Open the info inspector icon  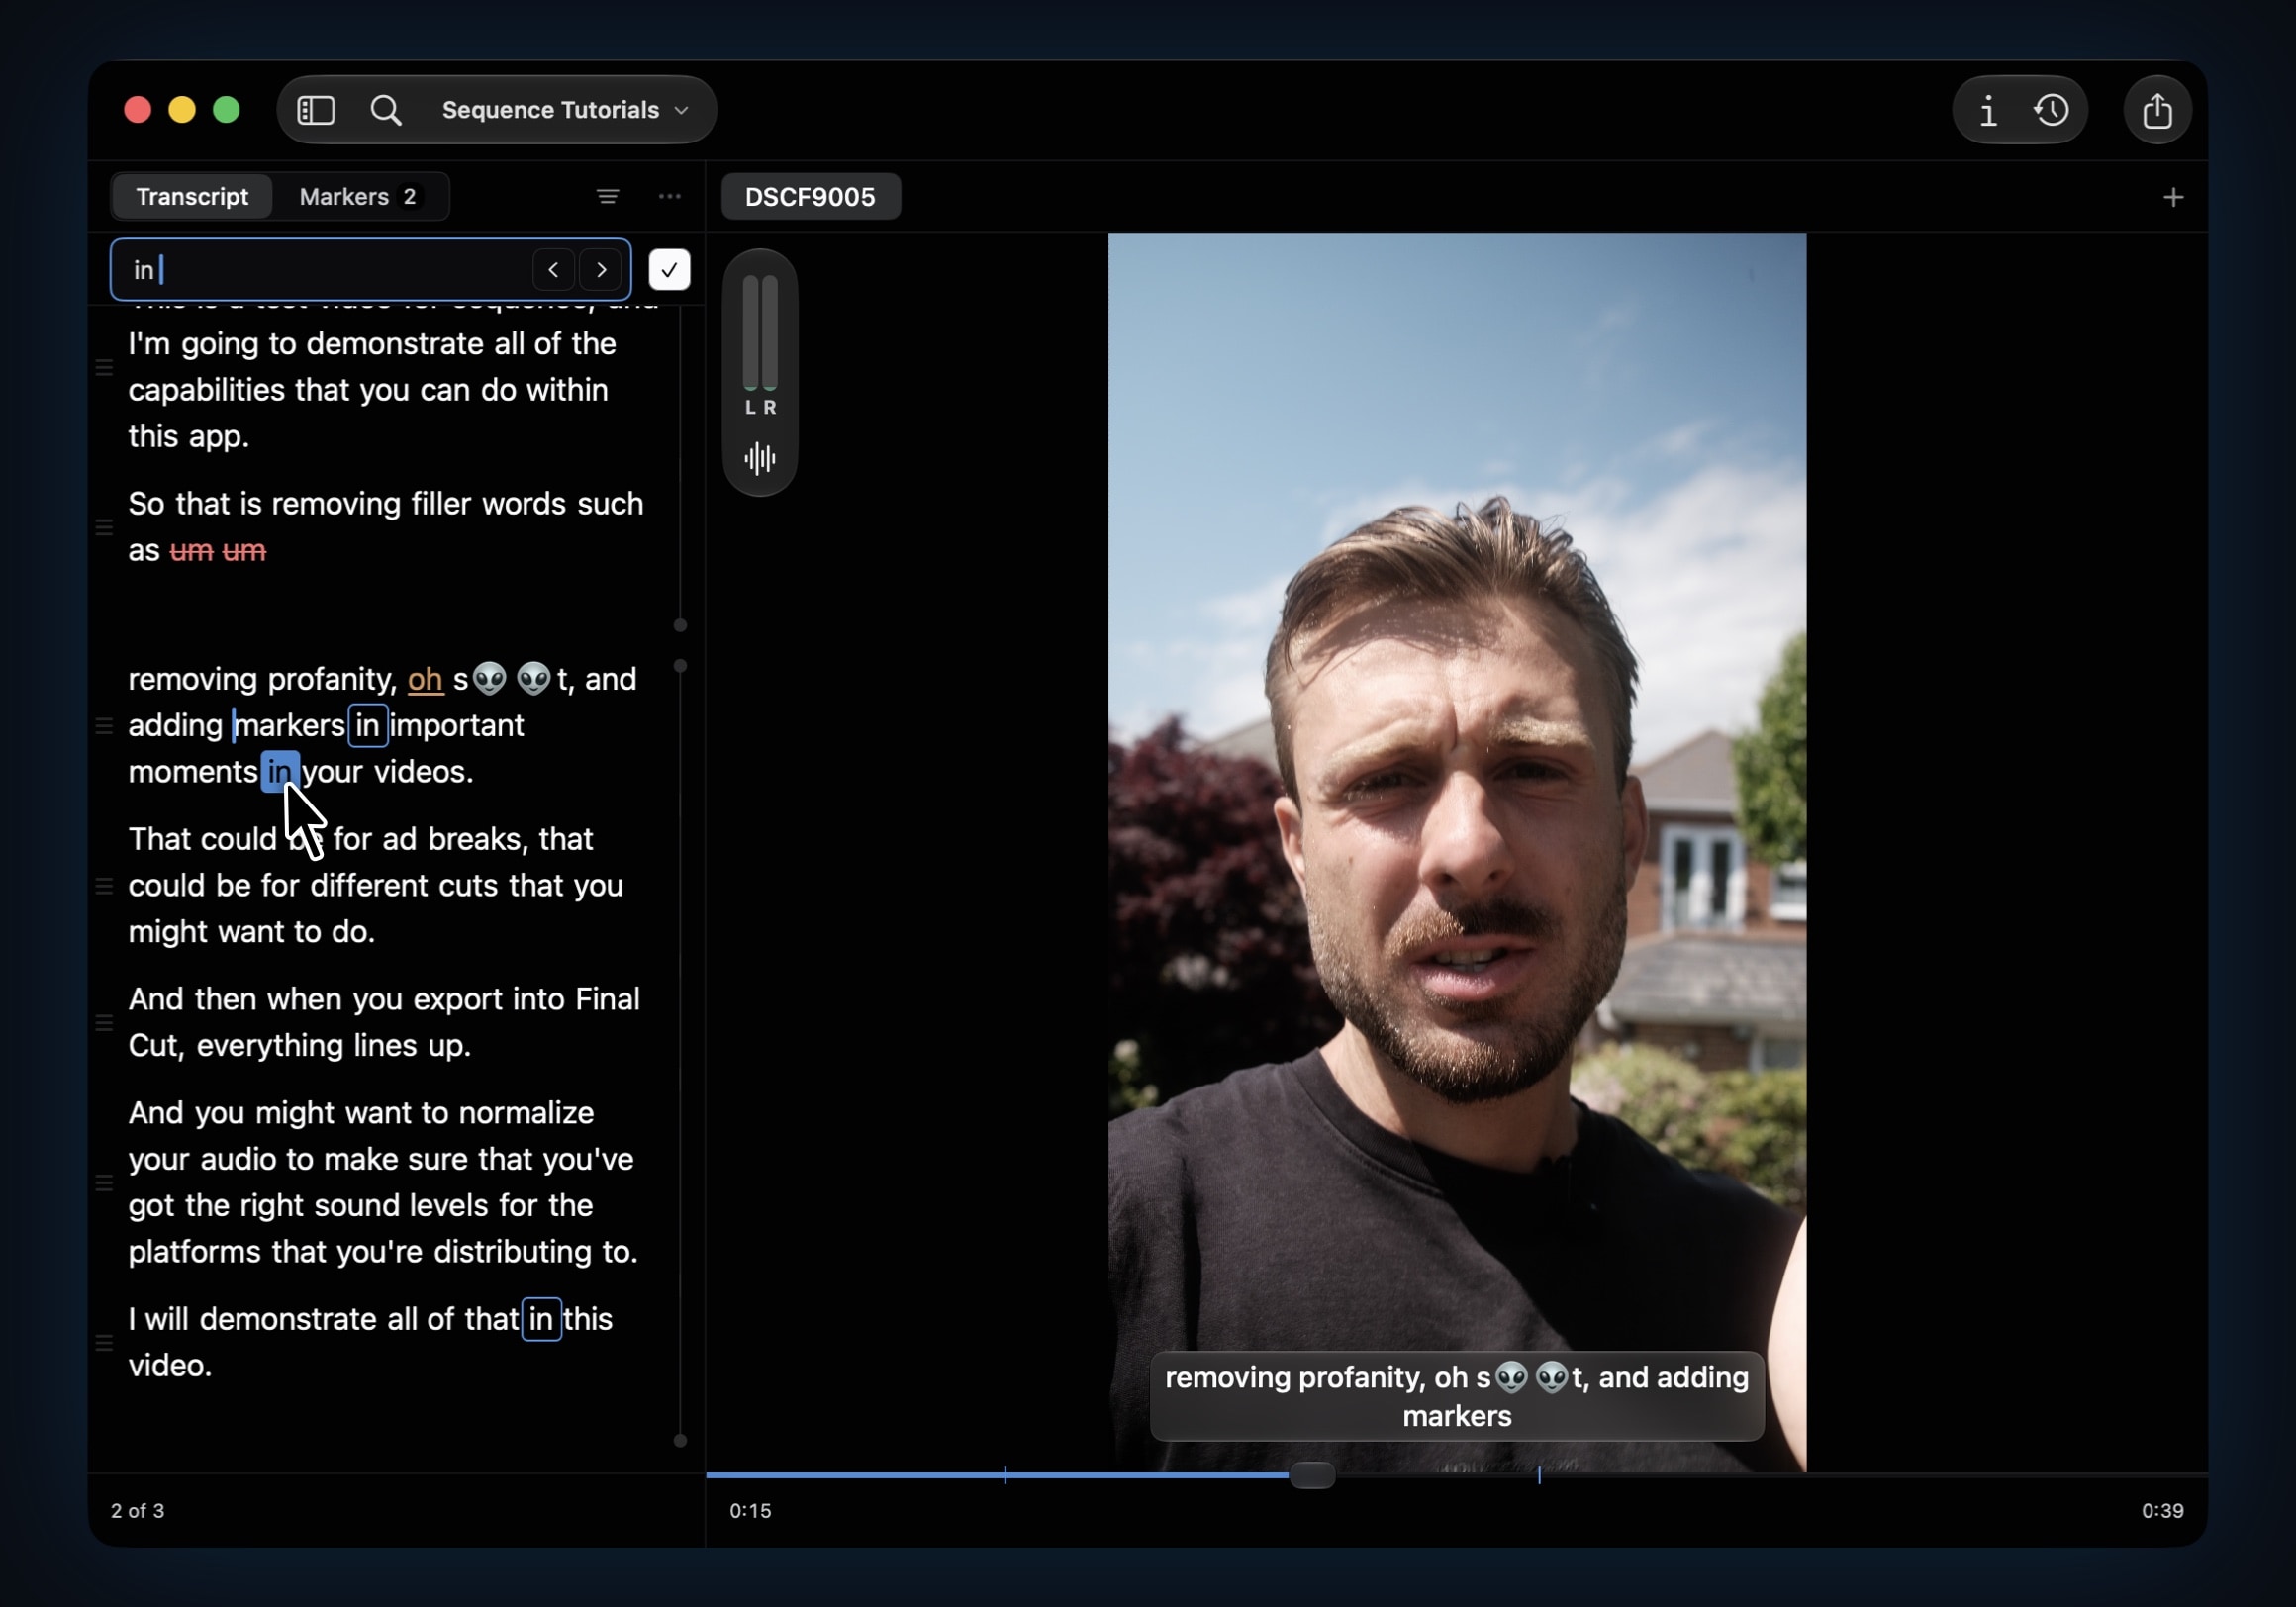click(1988, 110)
